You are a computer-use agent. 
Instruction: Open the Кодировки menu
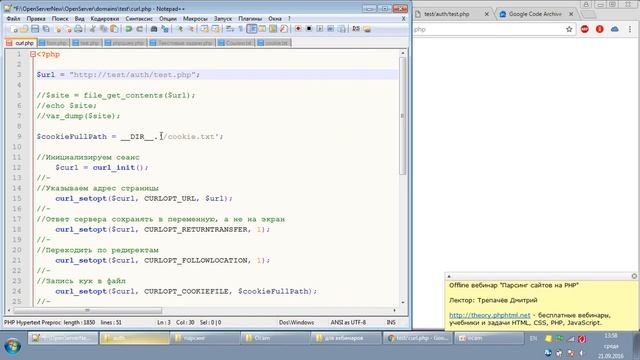pyautogui.click(x=104, y=19)
